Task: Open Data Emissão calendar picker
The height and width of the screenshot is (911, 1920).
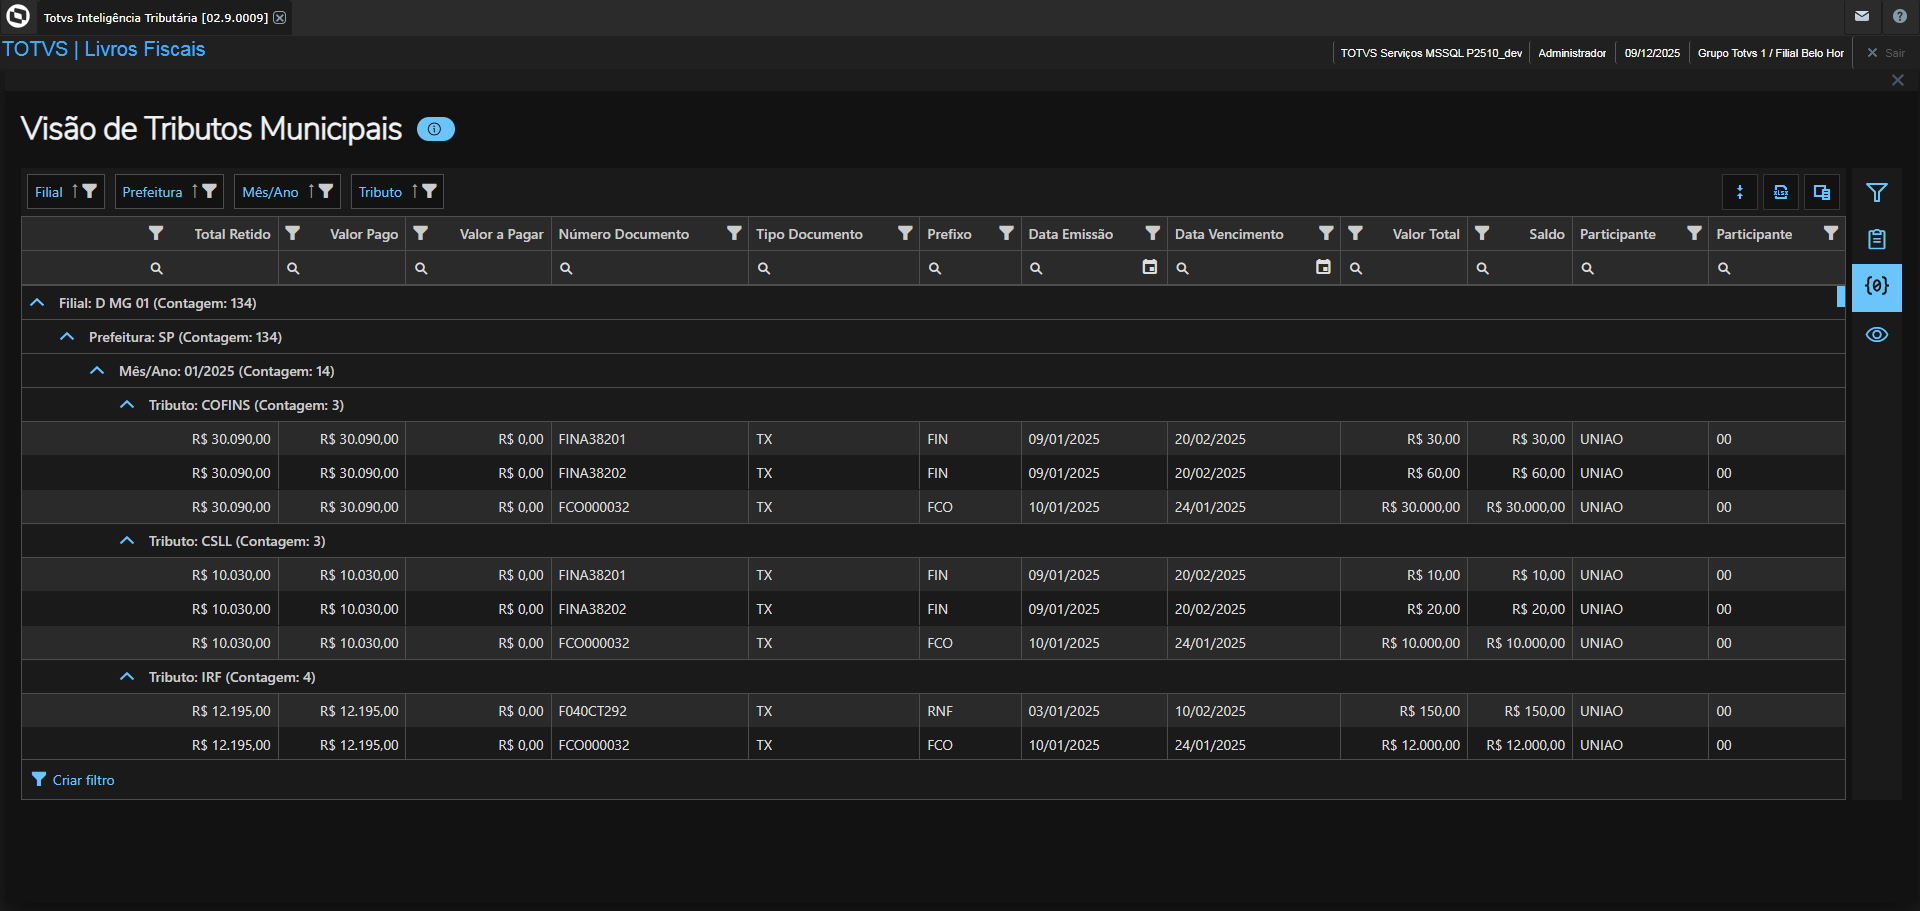Action: coord(1150,267)
